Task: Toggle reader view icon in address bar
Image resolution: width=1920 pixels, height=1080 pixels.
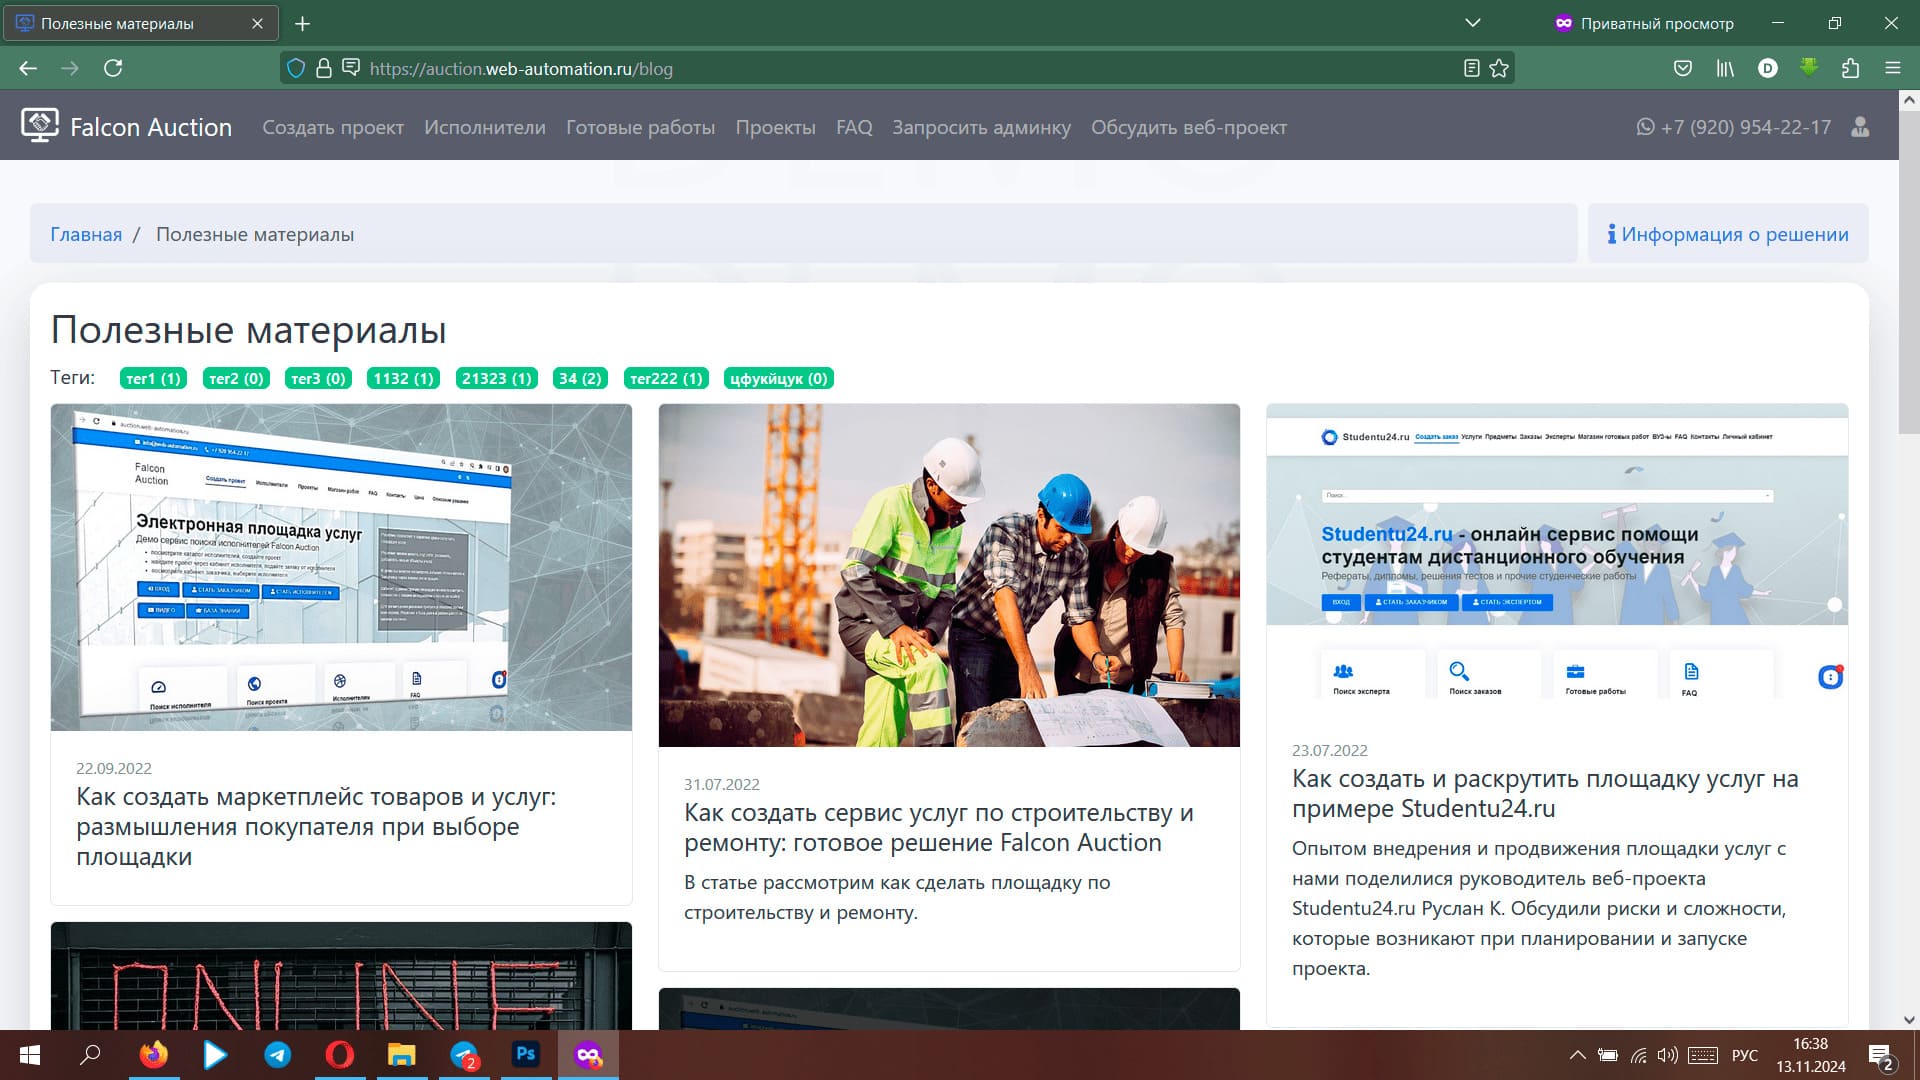Action: (x=1471, y=68)
